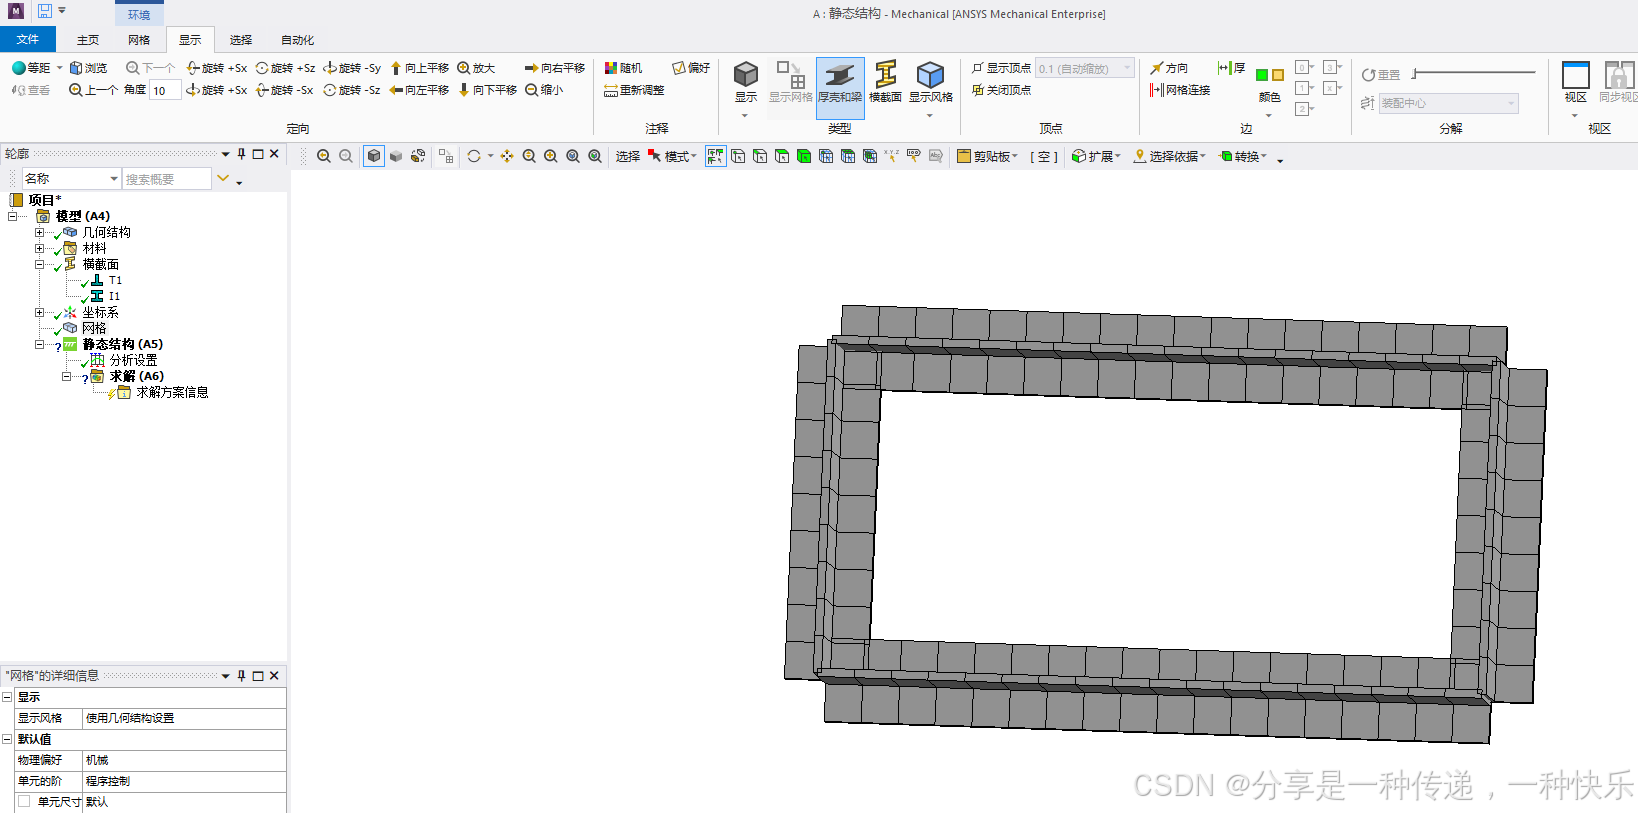1638x813 pixels.
Task: Check the 单元尺寸 checkbox
Action: (24, 801)
